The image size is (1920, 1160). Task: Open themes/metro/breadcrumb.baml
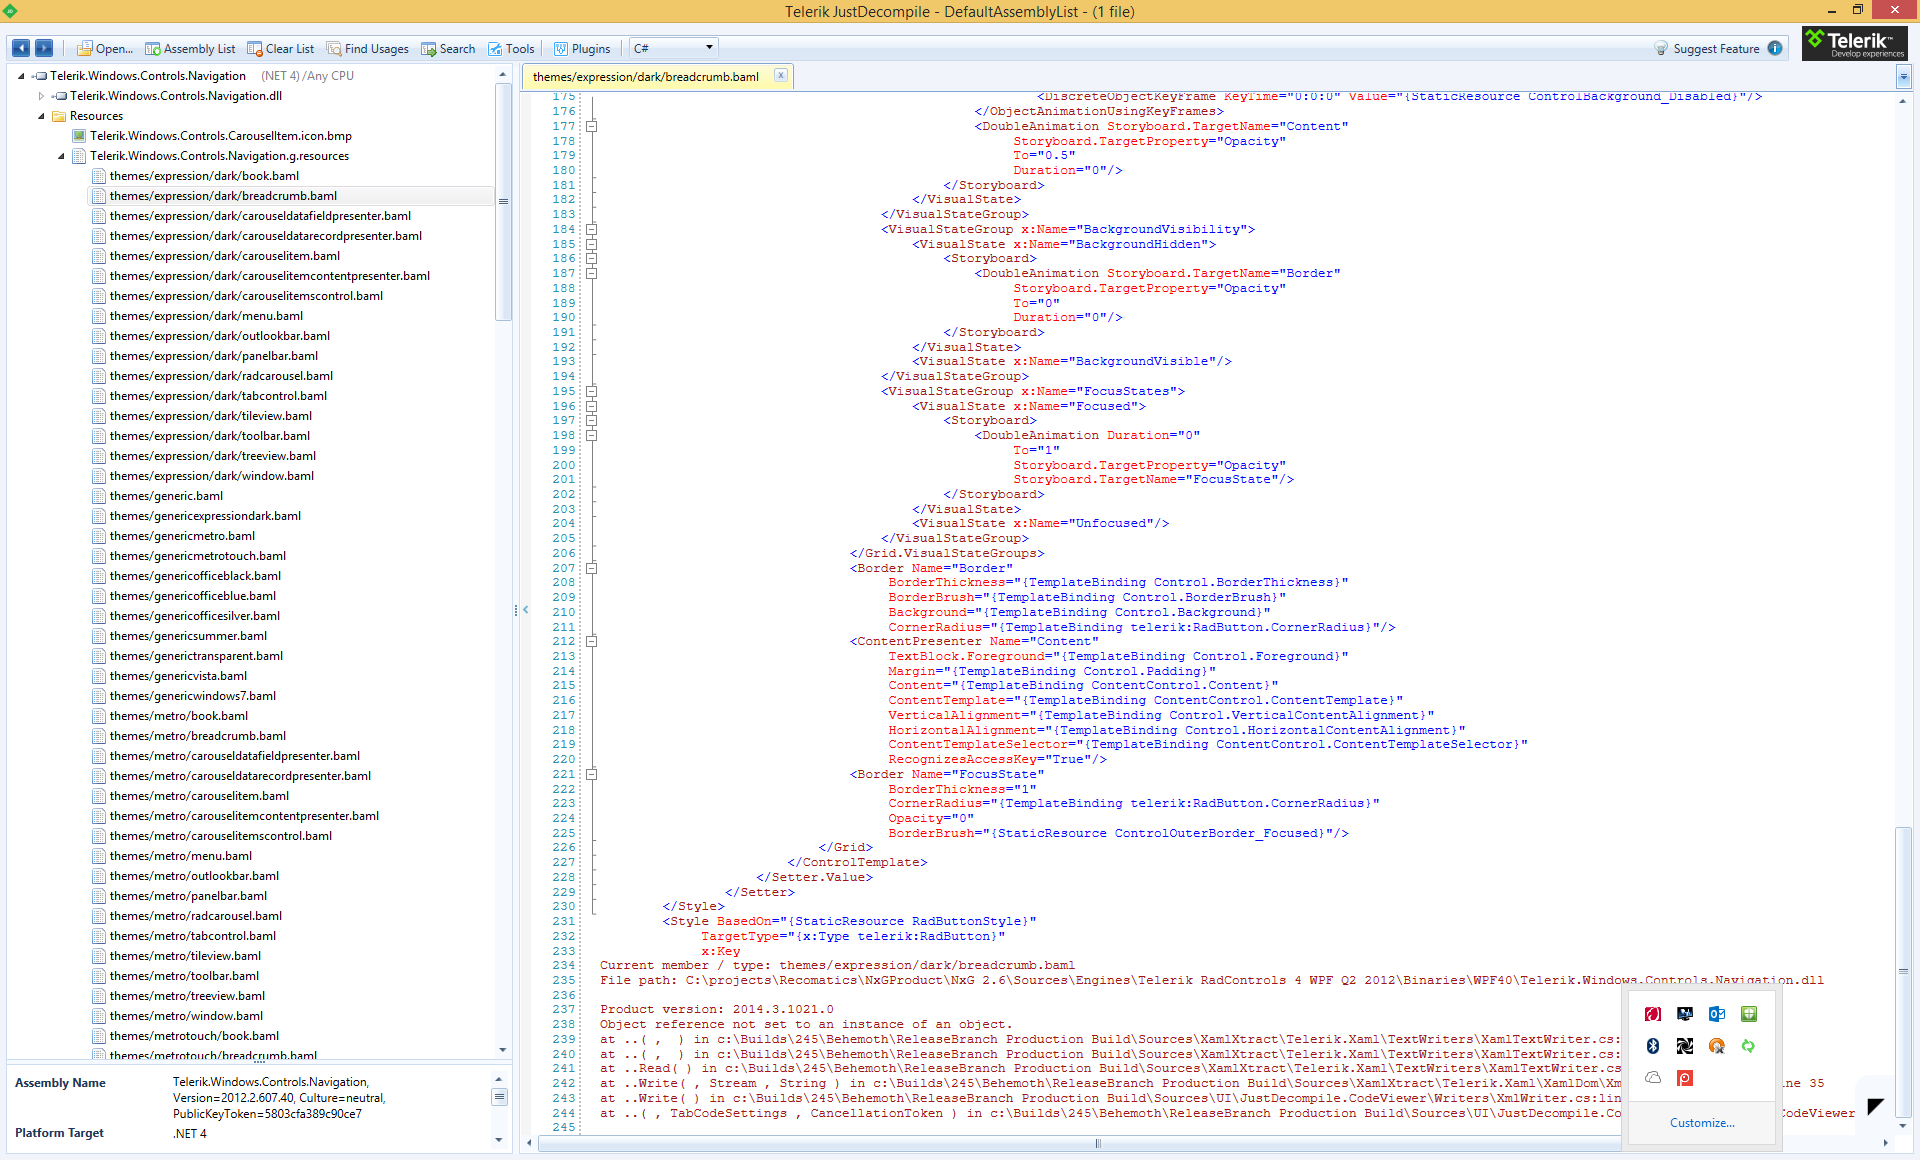(x=198, y=736)
